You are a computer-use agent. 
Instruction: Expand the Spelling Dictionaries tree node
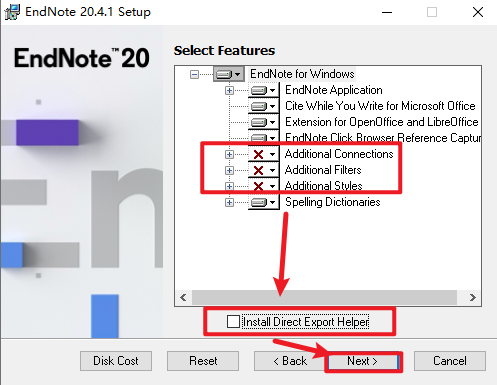(x=229, y=202)
